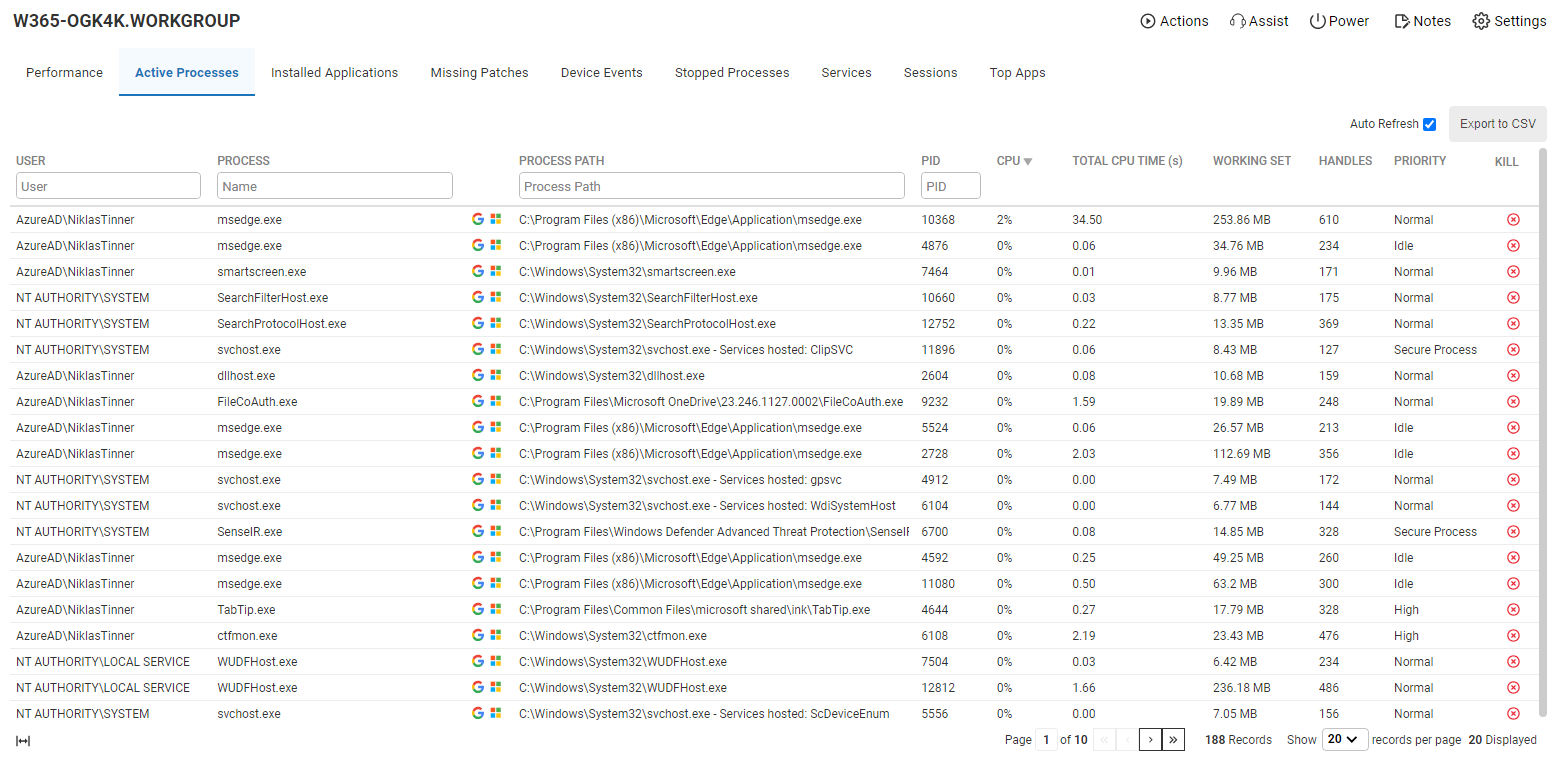The width and height of the screenshot is (1548, 770).
Task: Go to next page arrow
Action: [1150, 740]
